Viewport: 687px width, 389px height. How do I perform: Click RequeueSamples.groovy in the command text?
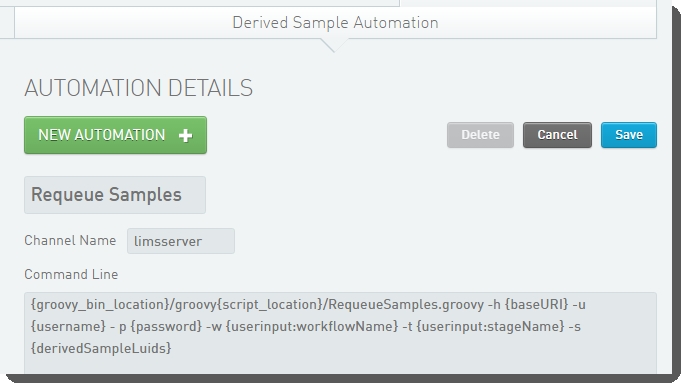(x=406, y=304)
